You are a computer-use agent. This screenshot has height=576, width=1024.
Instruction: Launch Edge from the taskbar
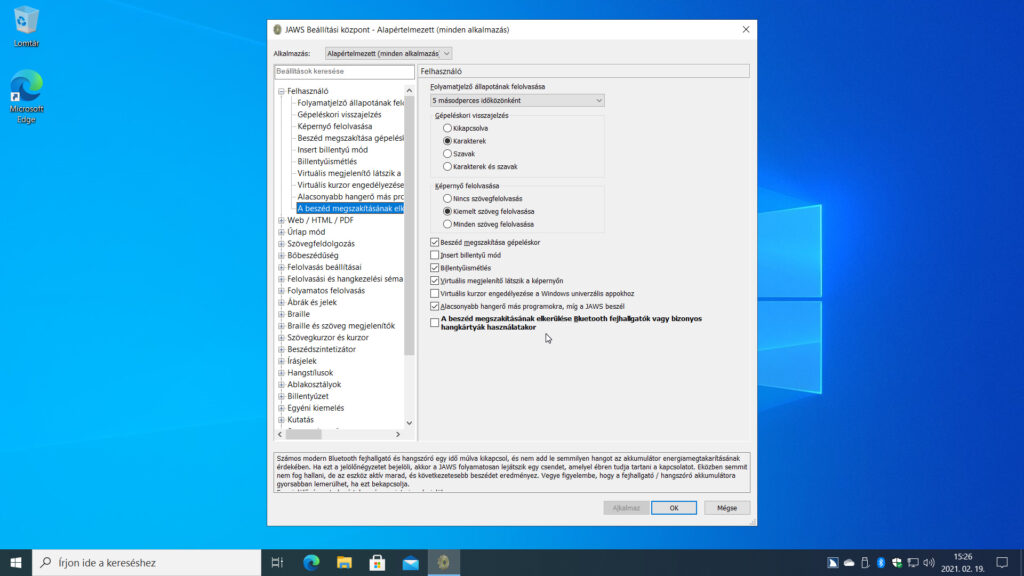click(312, 562)
